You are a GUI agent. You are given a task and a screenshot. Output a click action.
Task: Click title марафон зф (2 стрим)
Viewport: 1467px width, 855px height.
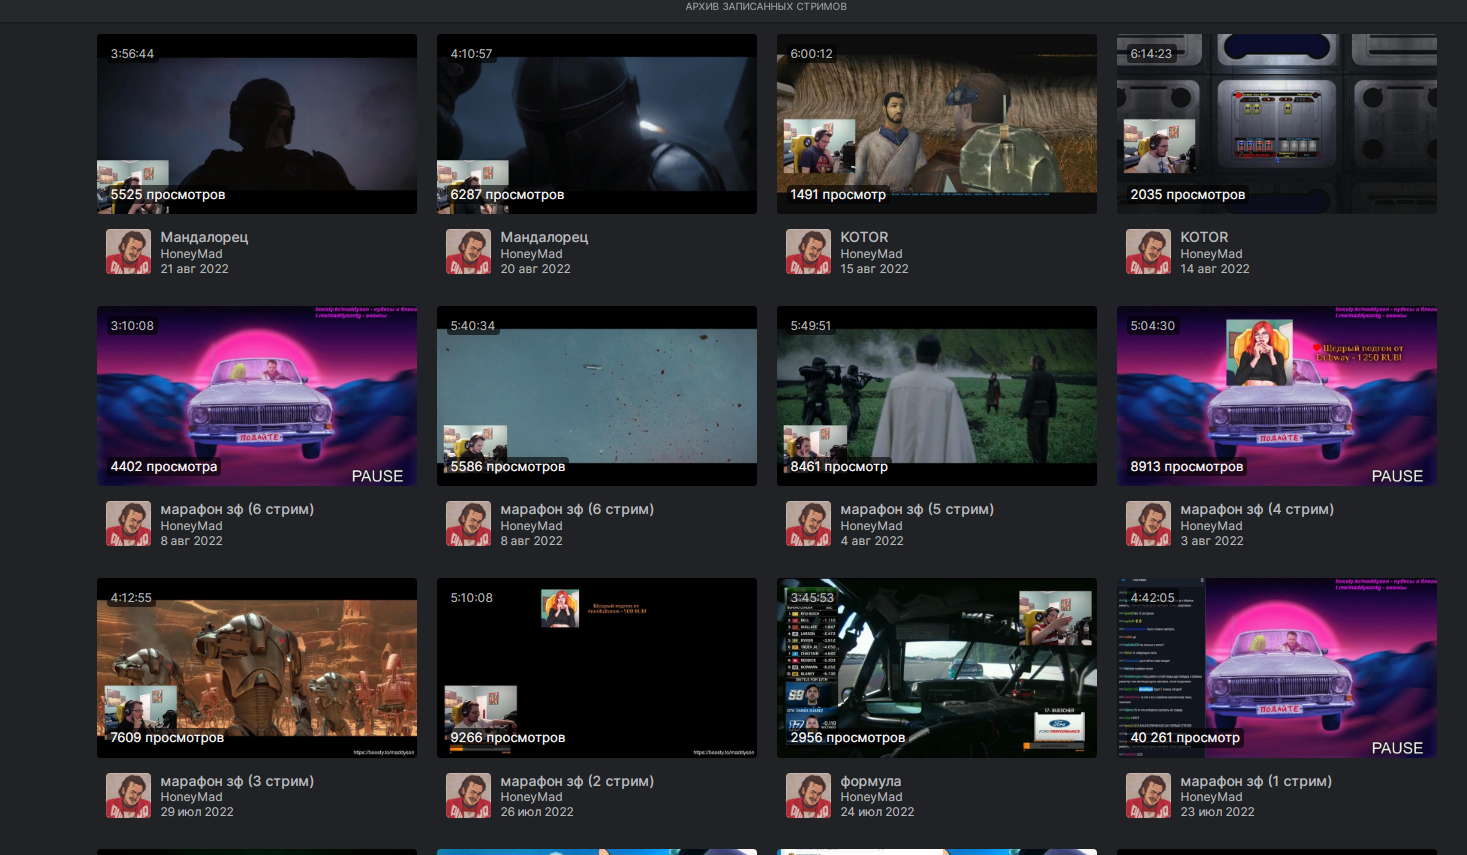click(x=577, y=781)
